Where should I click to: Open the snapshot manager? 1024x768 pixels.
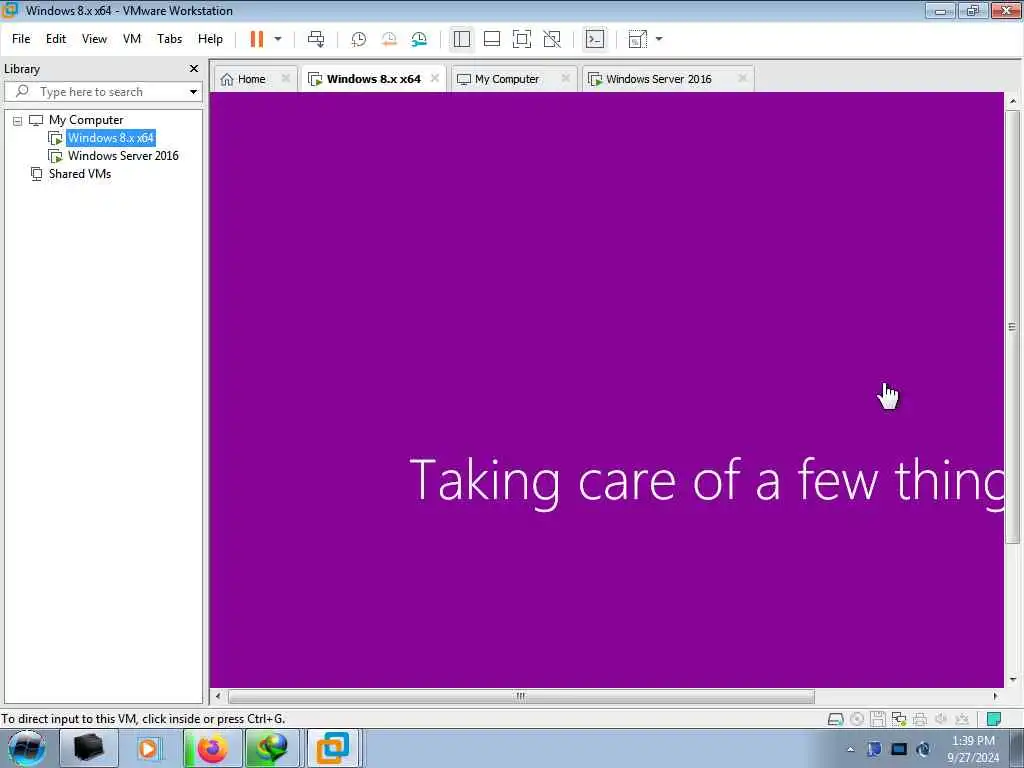(419, 39)
